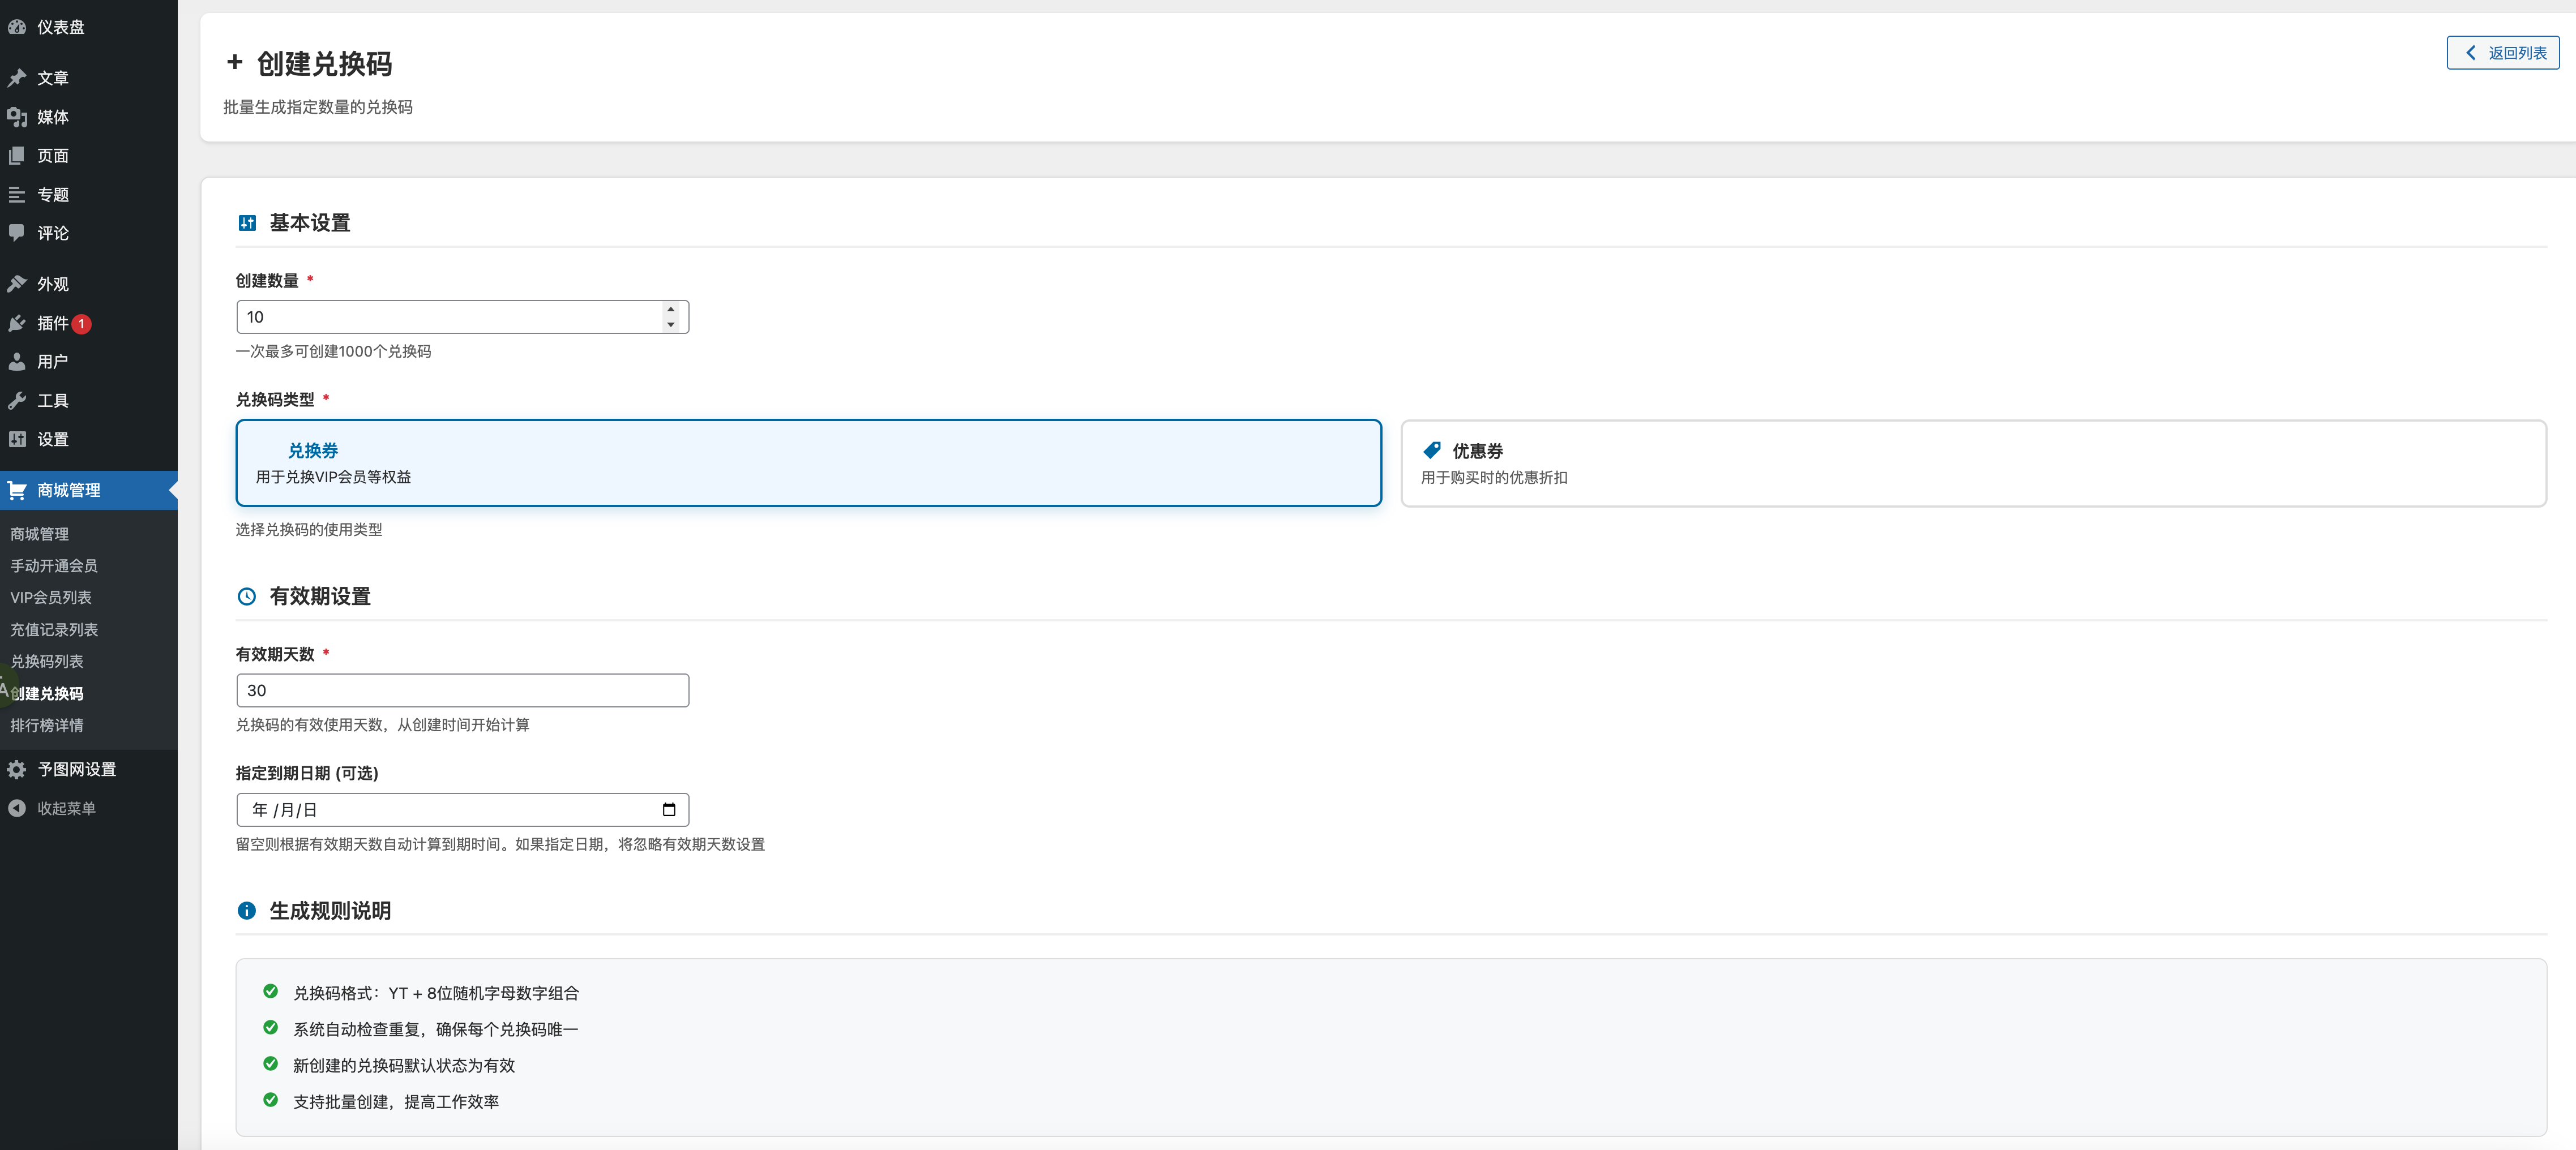Select the 兑换券 code type card
Viewport: 2576px width, 1150px height.
point(808,463)
